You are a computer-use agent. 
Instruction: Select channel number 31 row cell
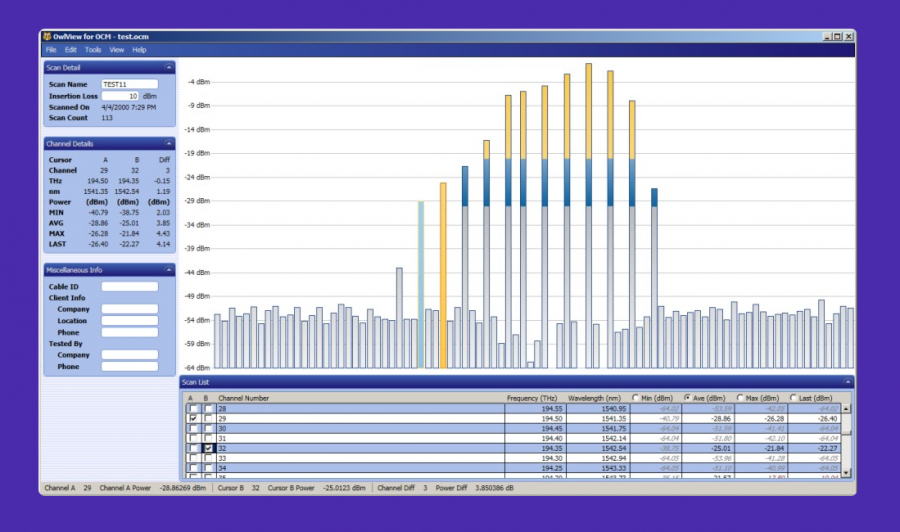click(360, 438)
